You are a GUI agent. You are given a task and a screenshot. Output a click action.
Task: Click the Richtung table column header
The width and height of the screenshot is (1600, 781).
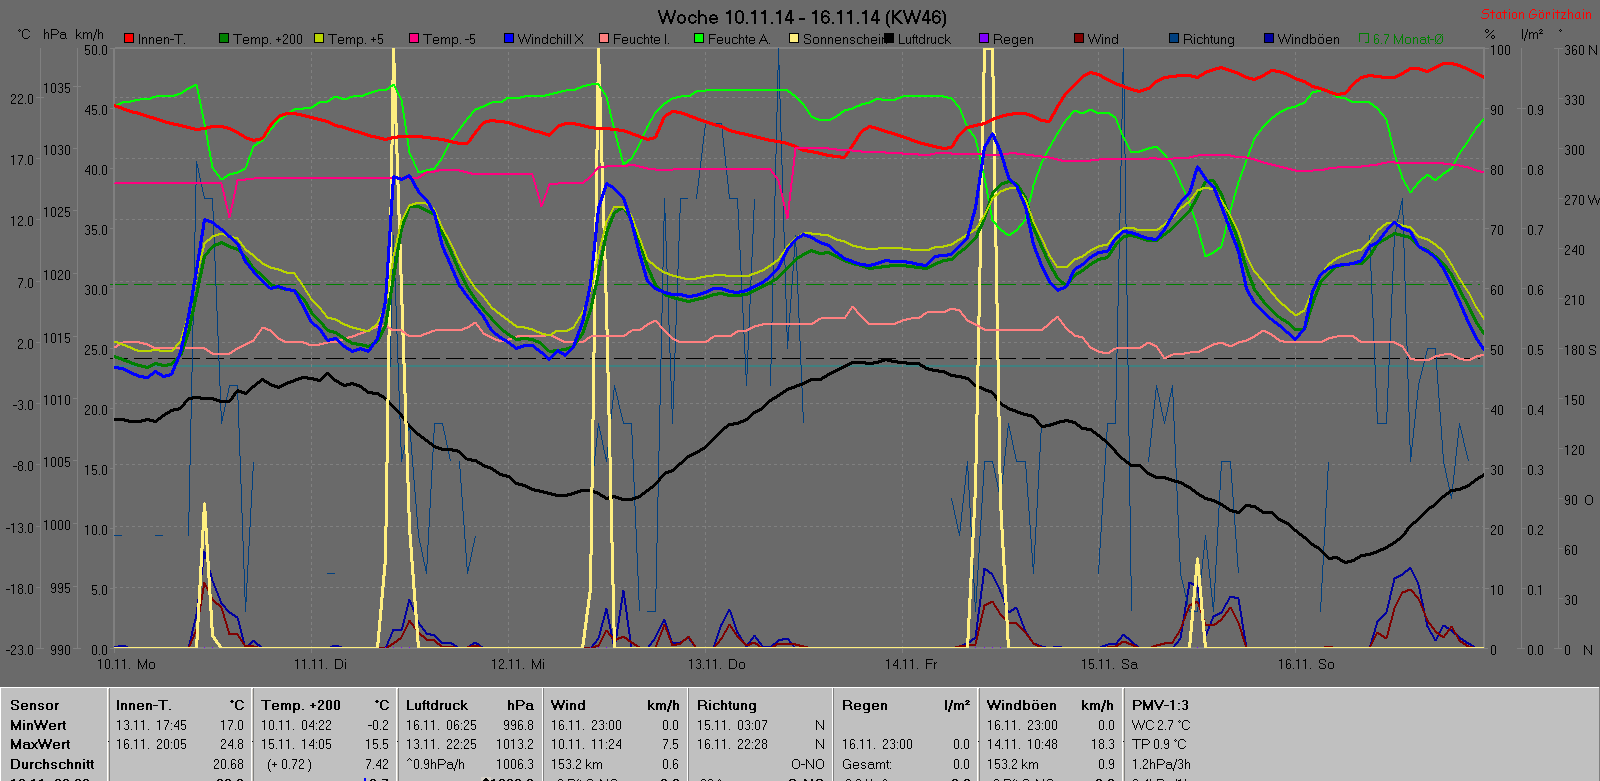(727, 705)
